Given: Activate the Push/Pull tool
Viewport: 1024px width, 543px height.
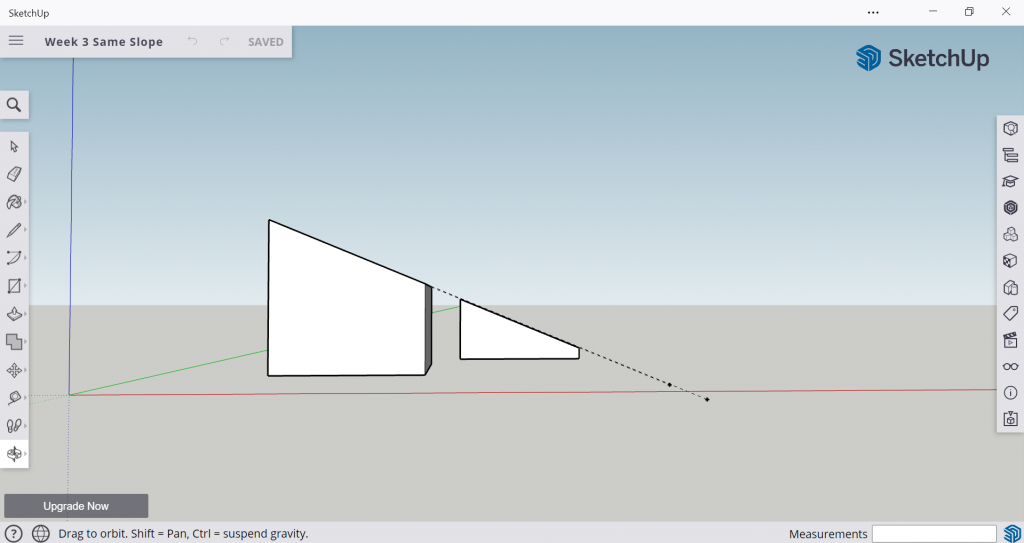Looking at the screenshot, I should 14,314.
